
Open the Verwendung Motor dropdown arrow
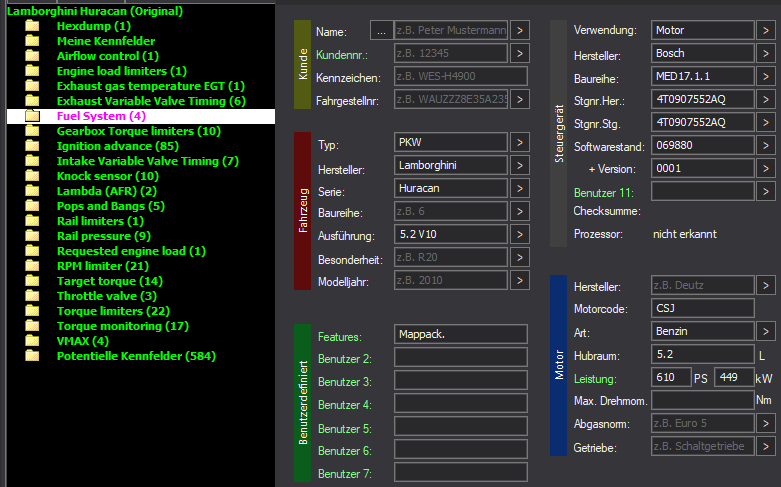click(x=766, y=30)
